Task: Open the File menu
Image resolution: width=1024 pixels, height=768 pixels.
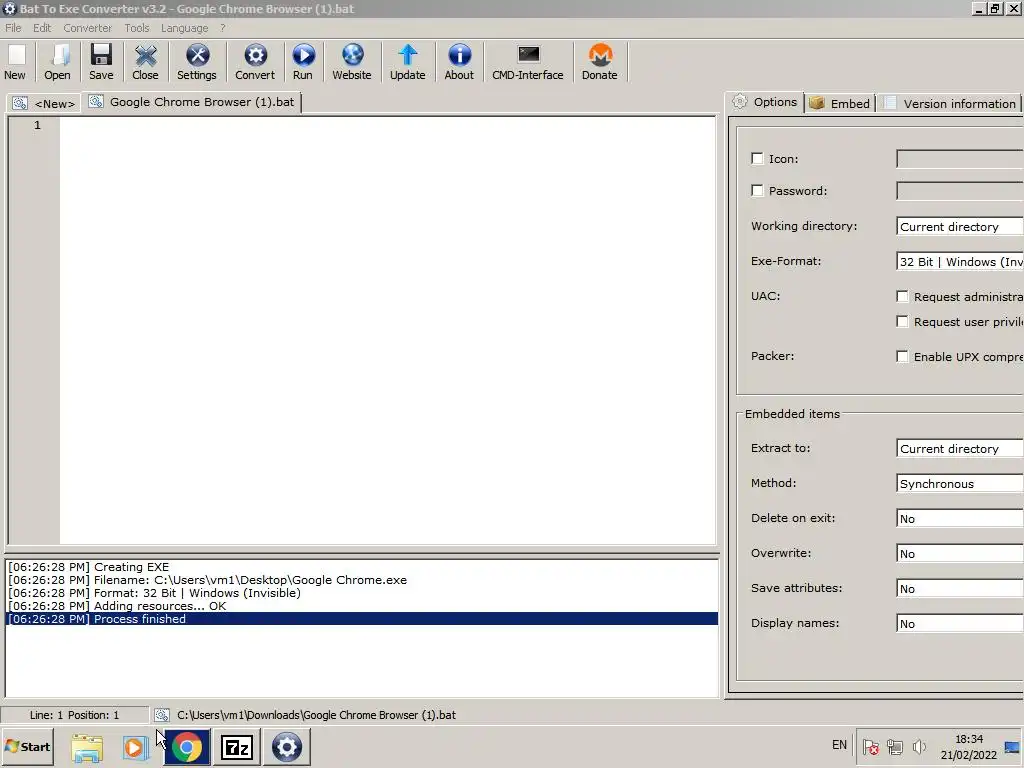Action: pyautogui.click(x=13, y=28)
